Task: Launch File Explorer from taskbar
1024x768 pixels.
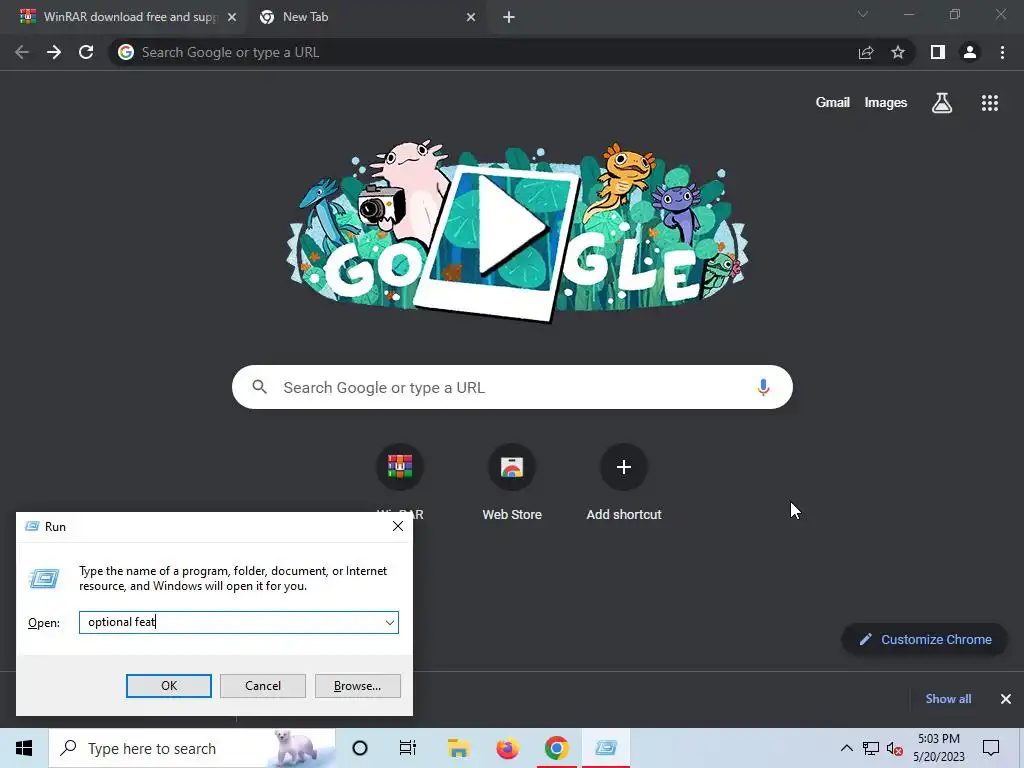Action: pos(458,748)
